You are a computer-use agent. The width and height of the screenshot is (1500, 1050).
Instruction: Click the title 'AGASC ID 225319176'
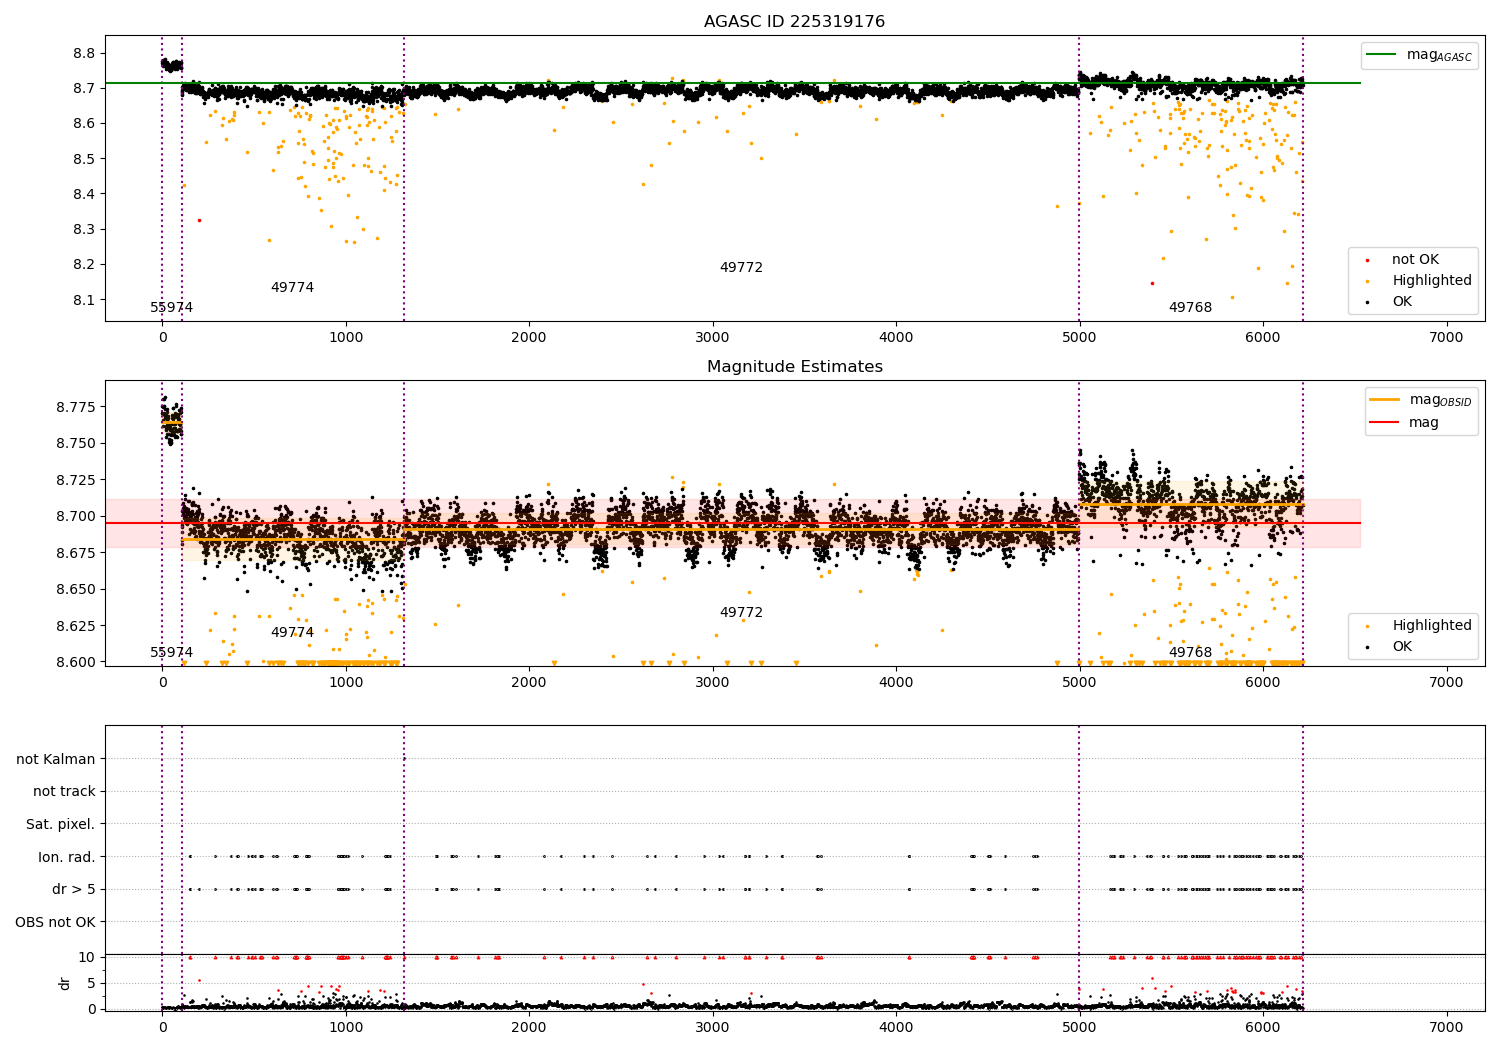click(x=794, y=22)
